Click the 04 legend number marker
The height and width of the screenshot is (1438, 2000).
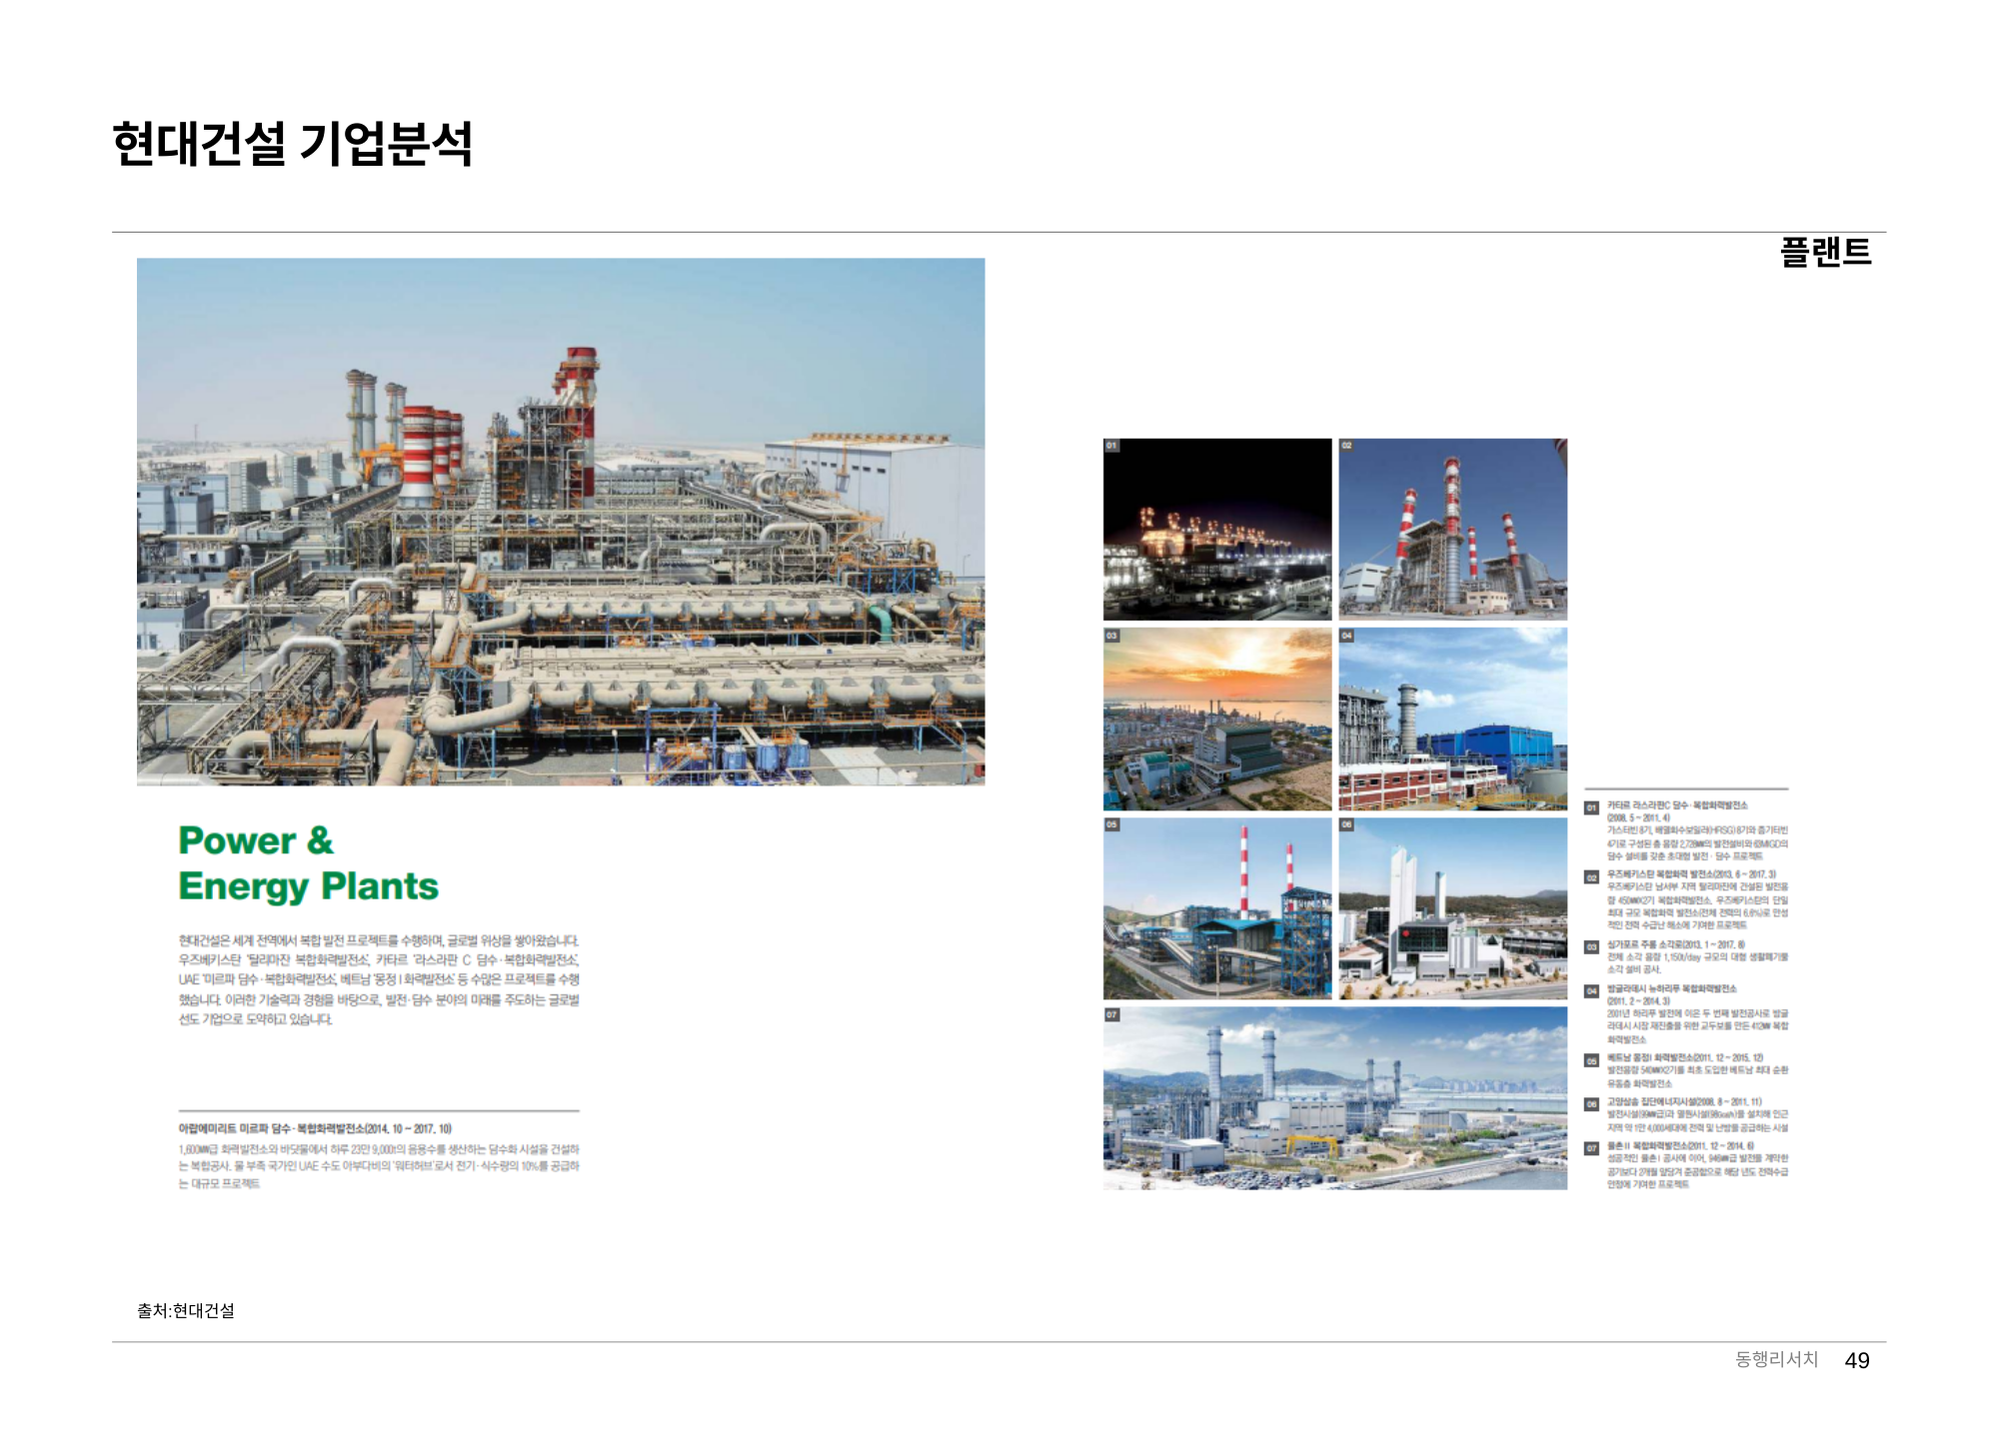coord(1591,991)
